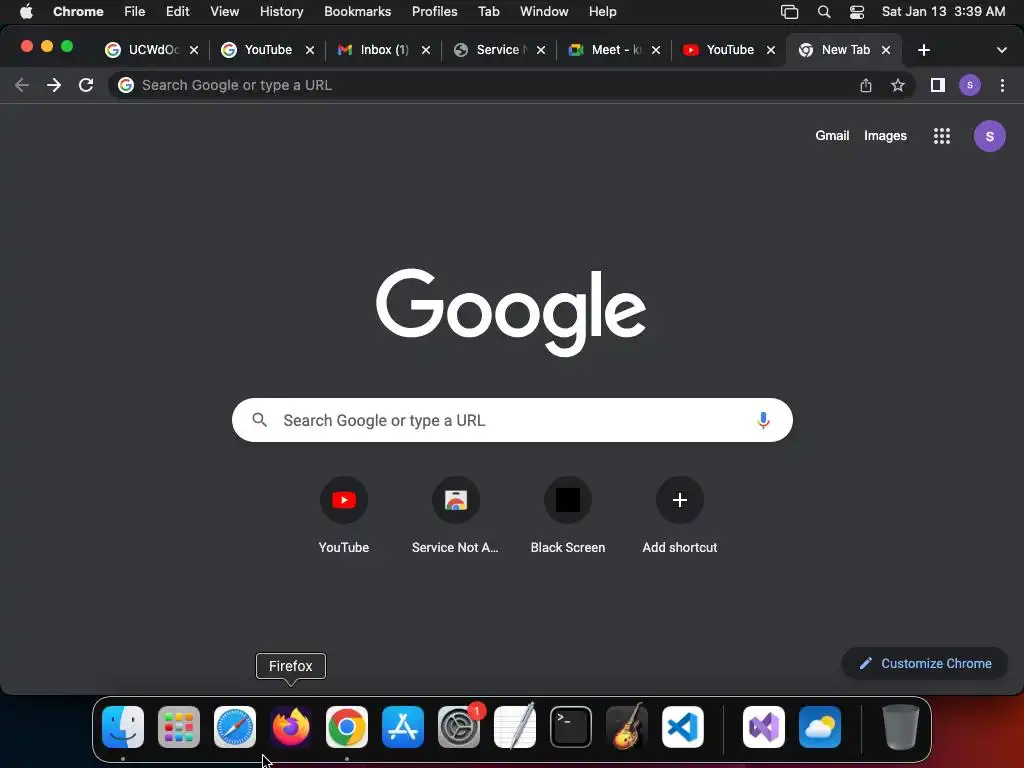Open the Window menu
The width and height of the screenshot is (1024, 768).
544,12
